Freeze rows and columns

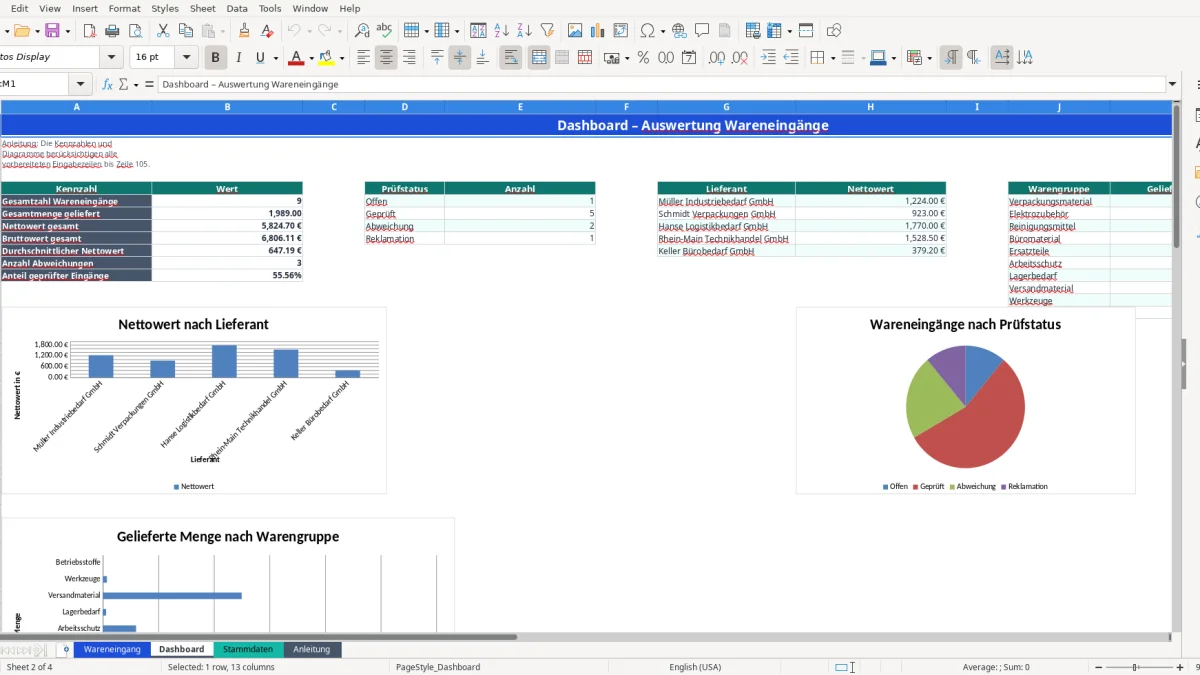tap(775, 31)
